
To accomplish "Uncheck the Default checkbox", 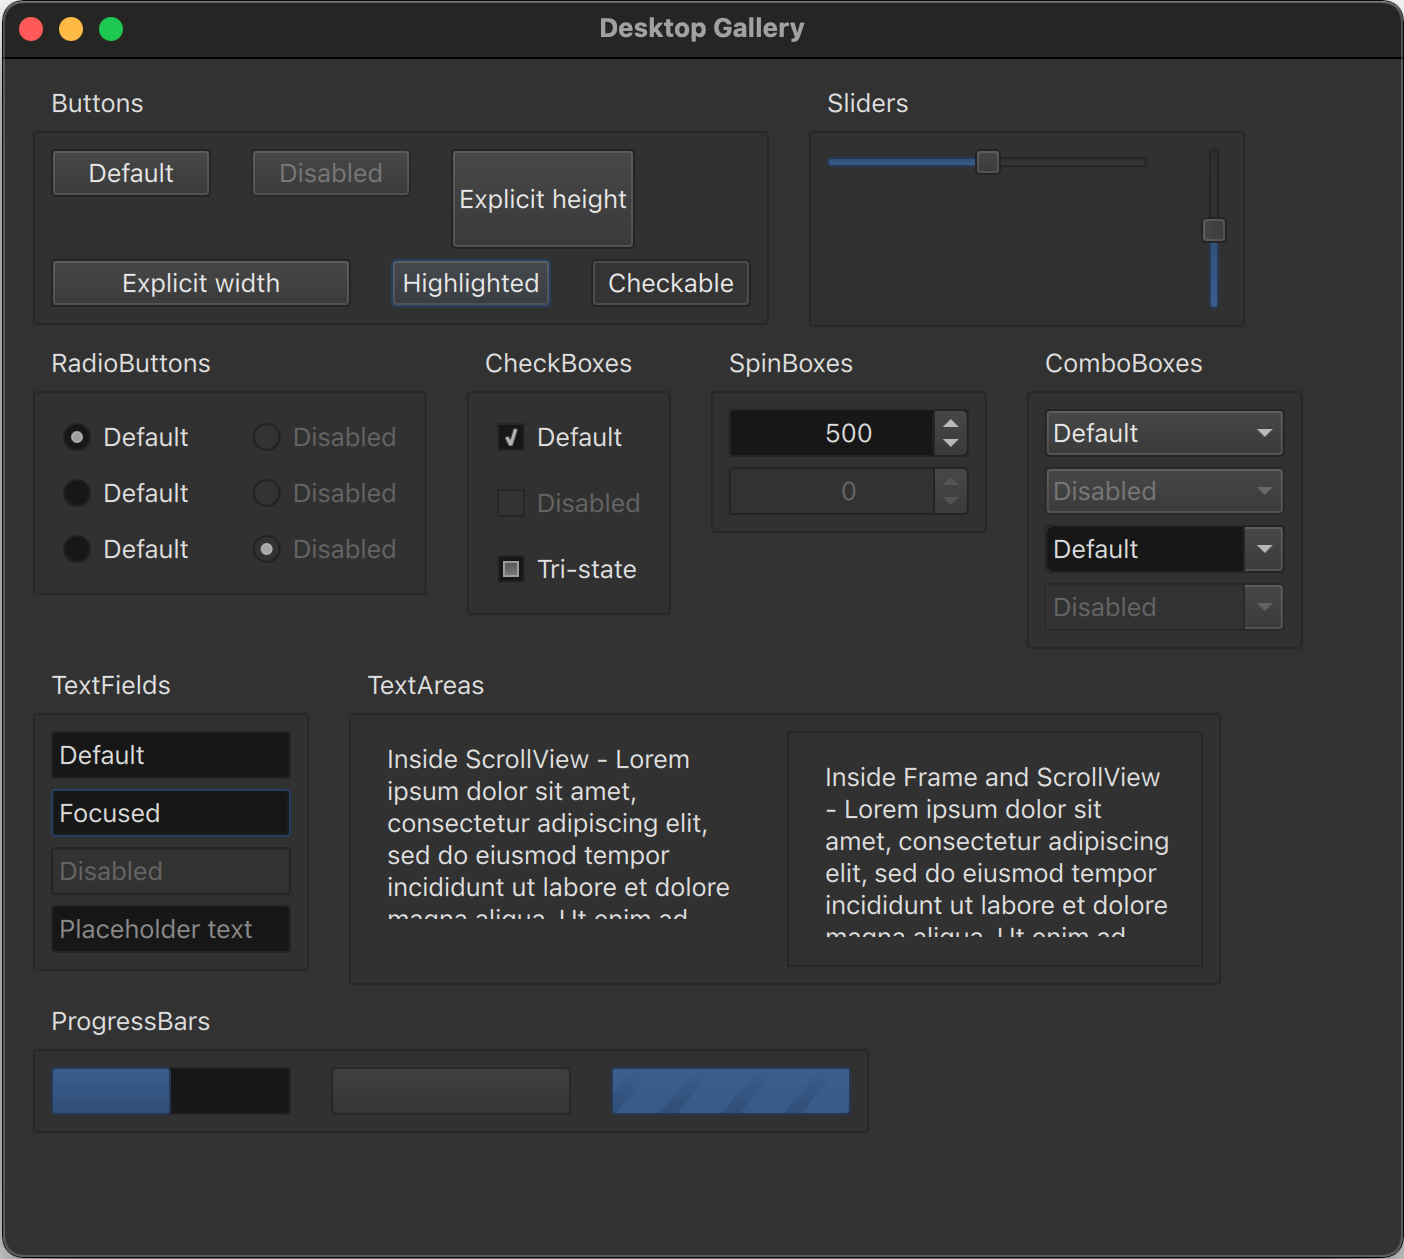I will [x=511, y=437].
